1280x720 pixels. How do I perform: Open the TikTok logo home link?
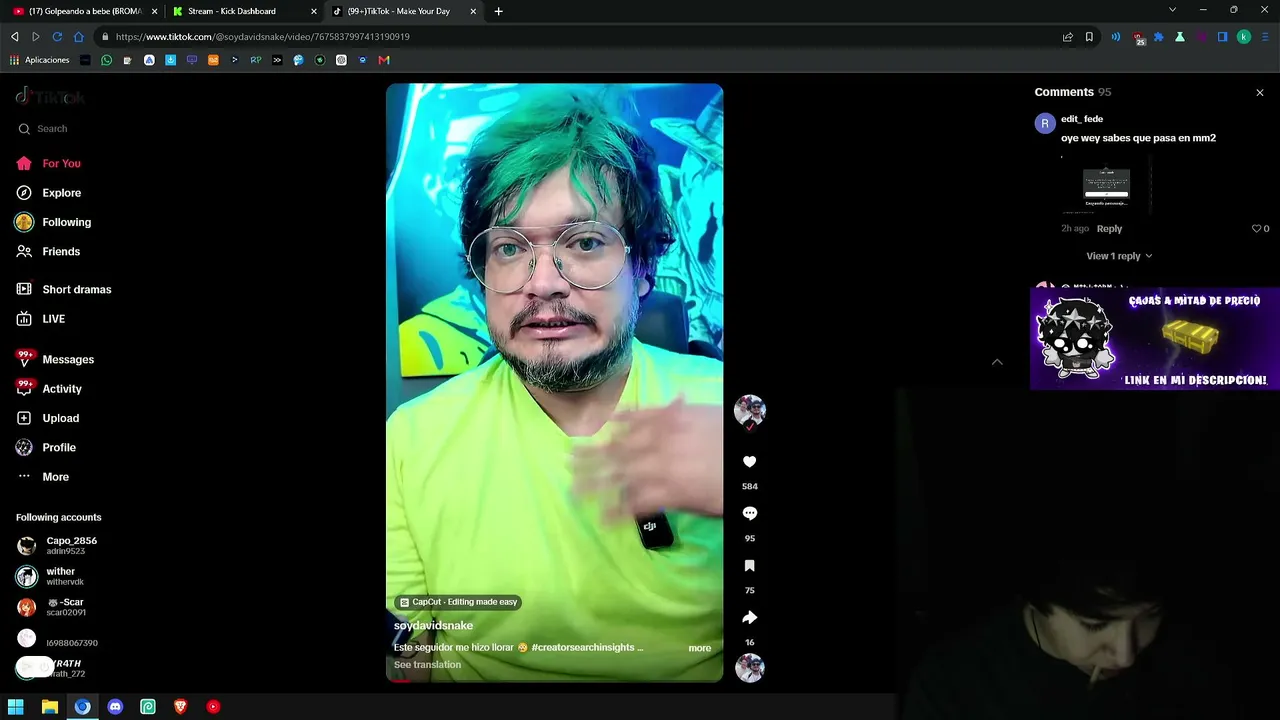click(x=50, y=97)
